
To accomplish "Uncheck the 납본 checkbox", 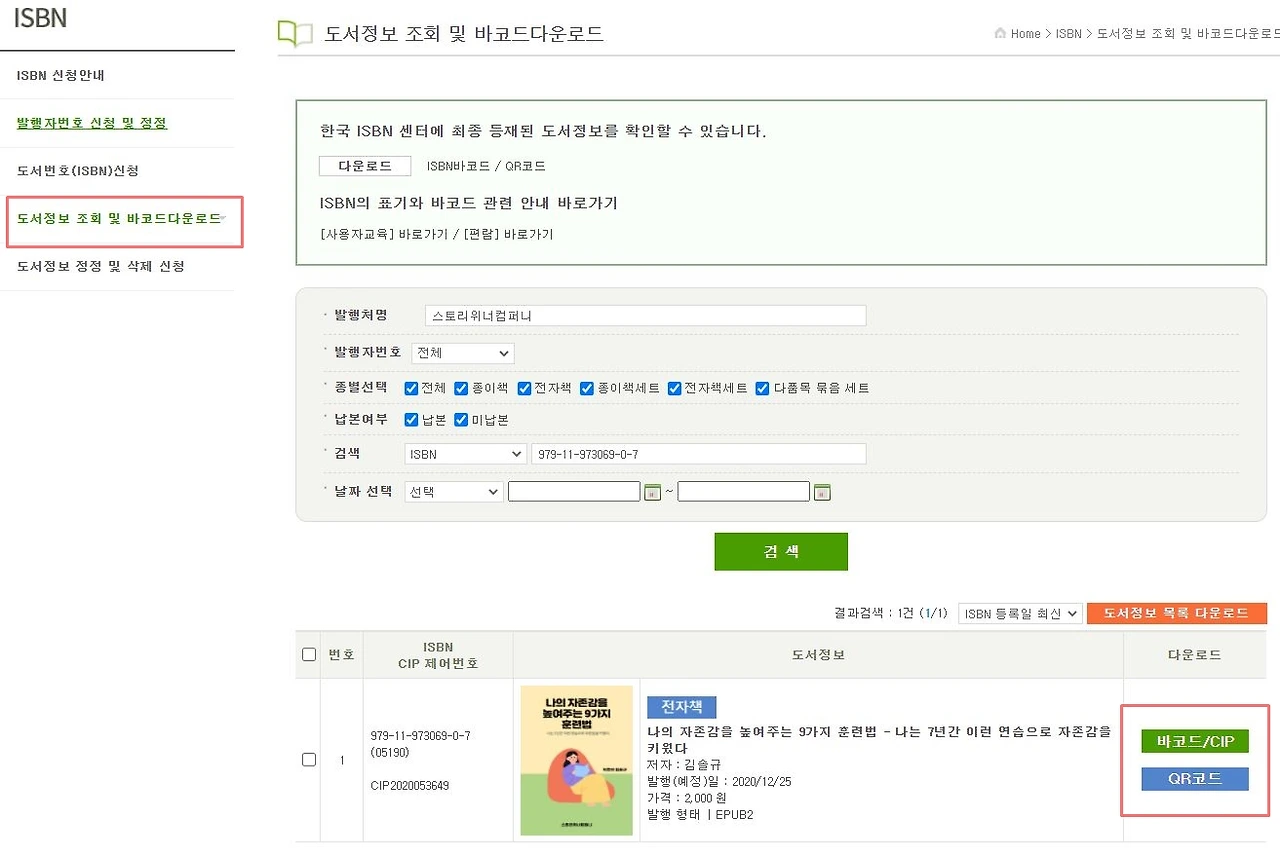I will [411, 419].
